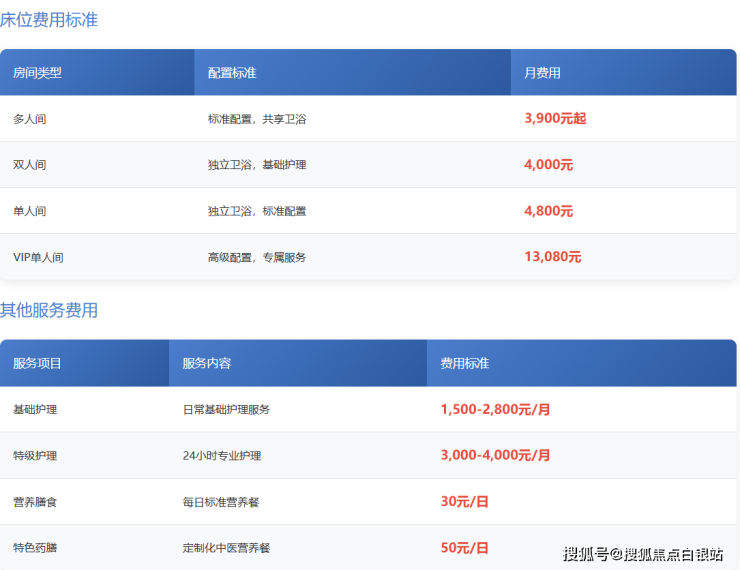This screenshot has height=570, width=740.
Task: Click the 3,900元起 price
Action: pyautogui.click(x=555, y=118)
